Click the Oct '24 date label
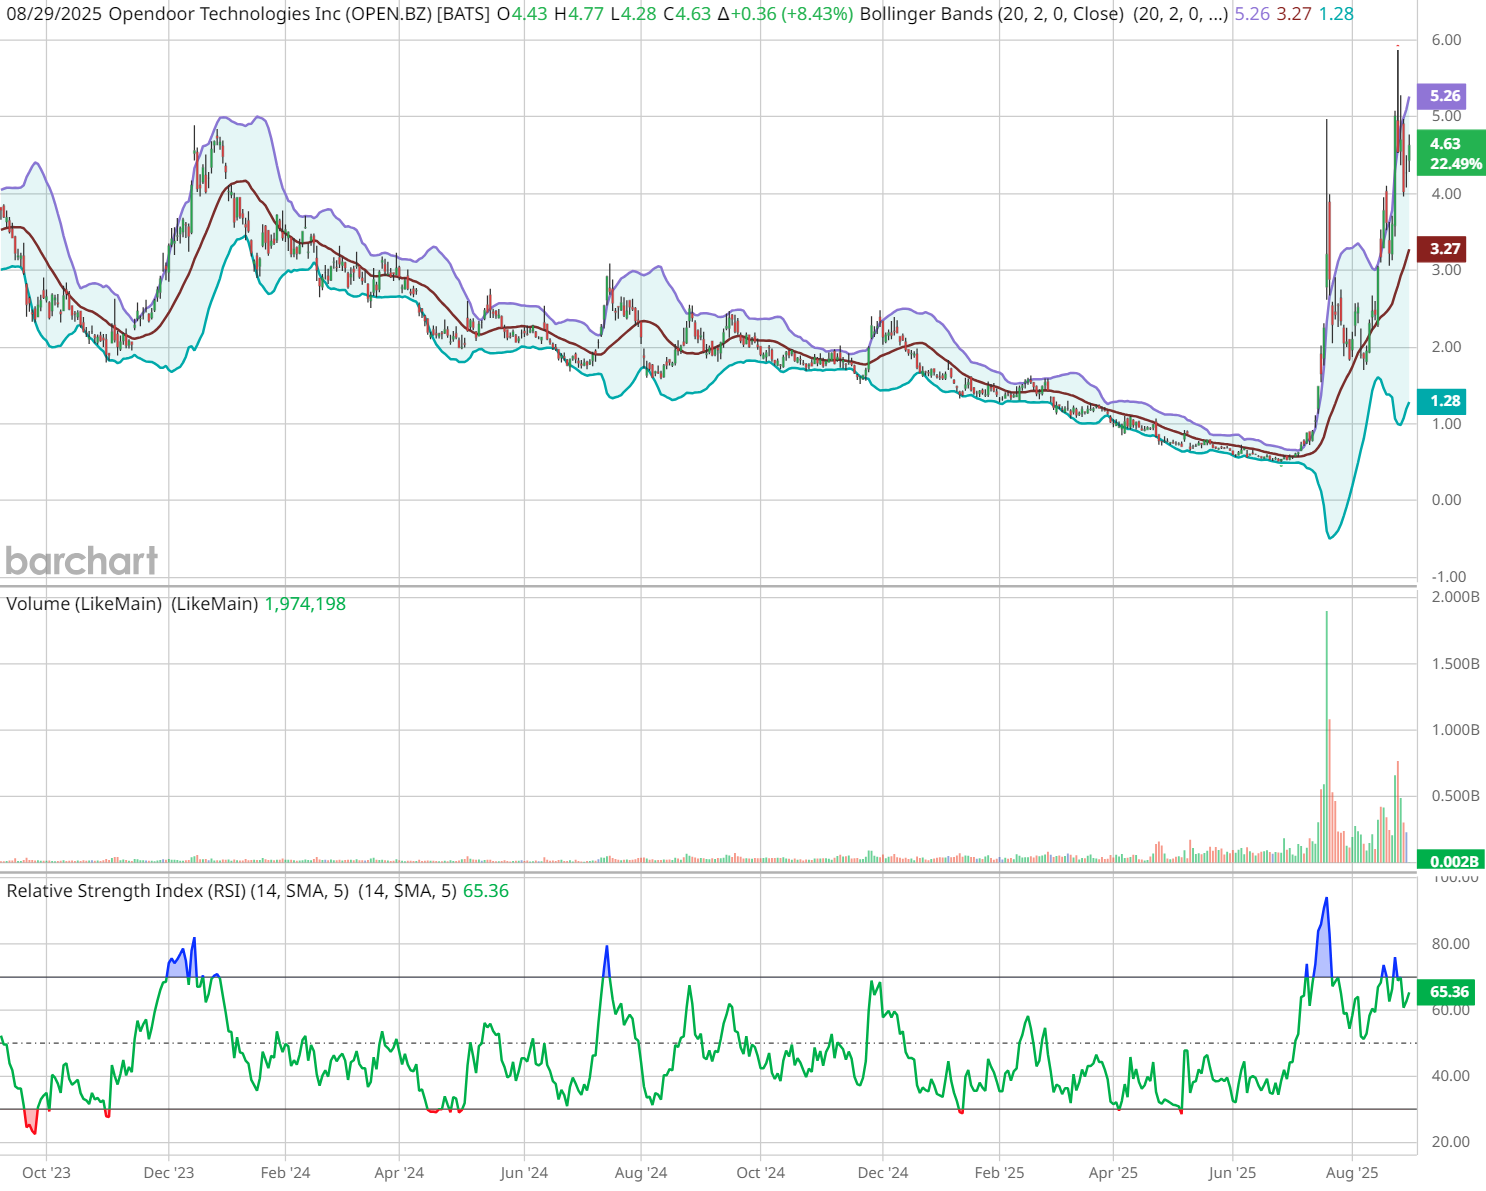 coord(760,1173)
